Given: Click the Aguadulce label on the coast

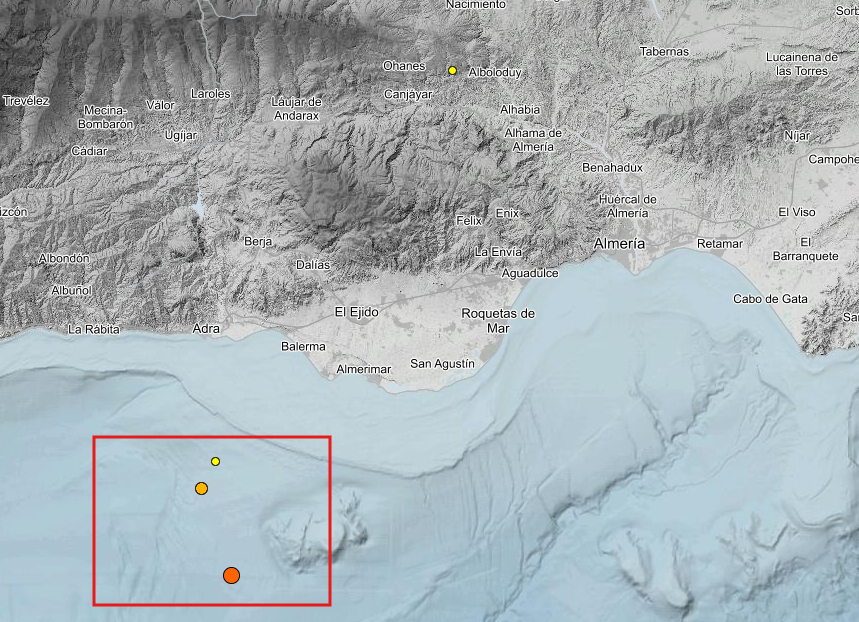Looking at the screenshot, I should 529,272.
